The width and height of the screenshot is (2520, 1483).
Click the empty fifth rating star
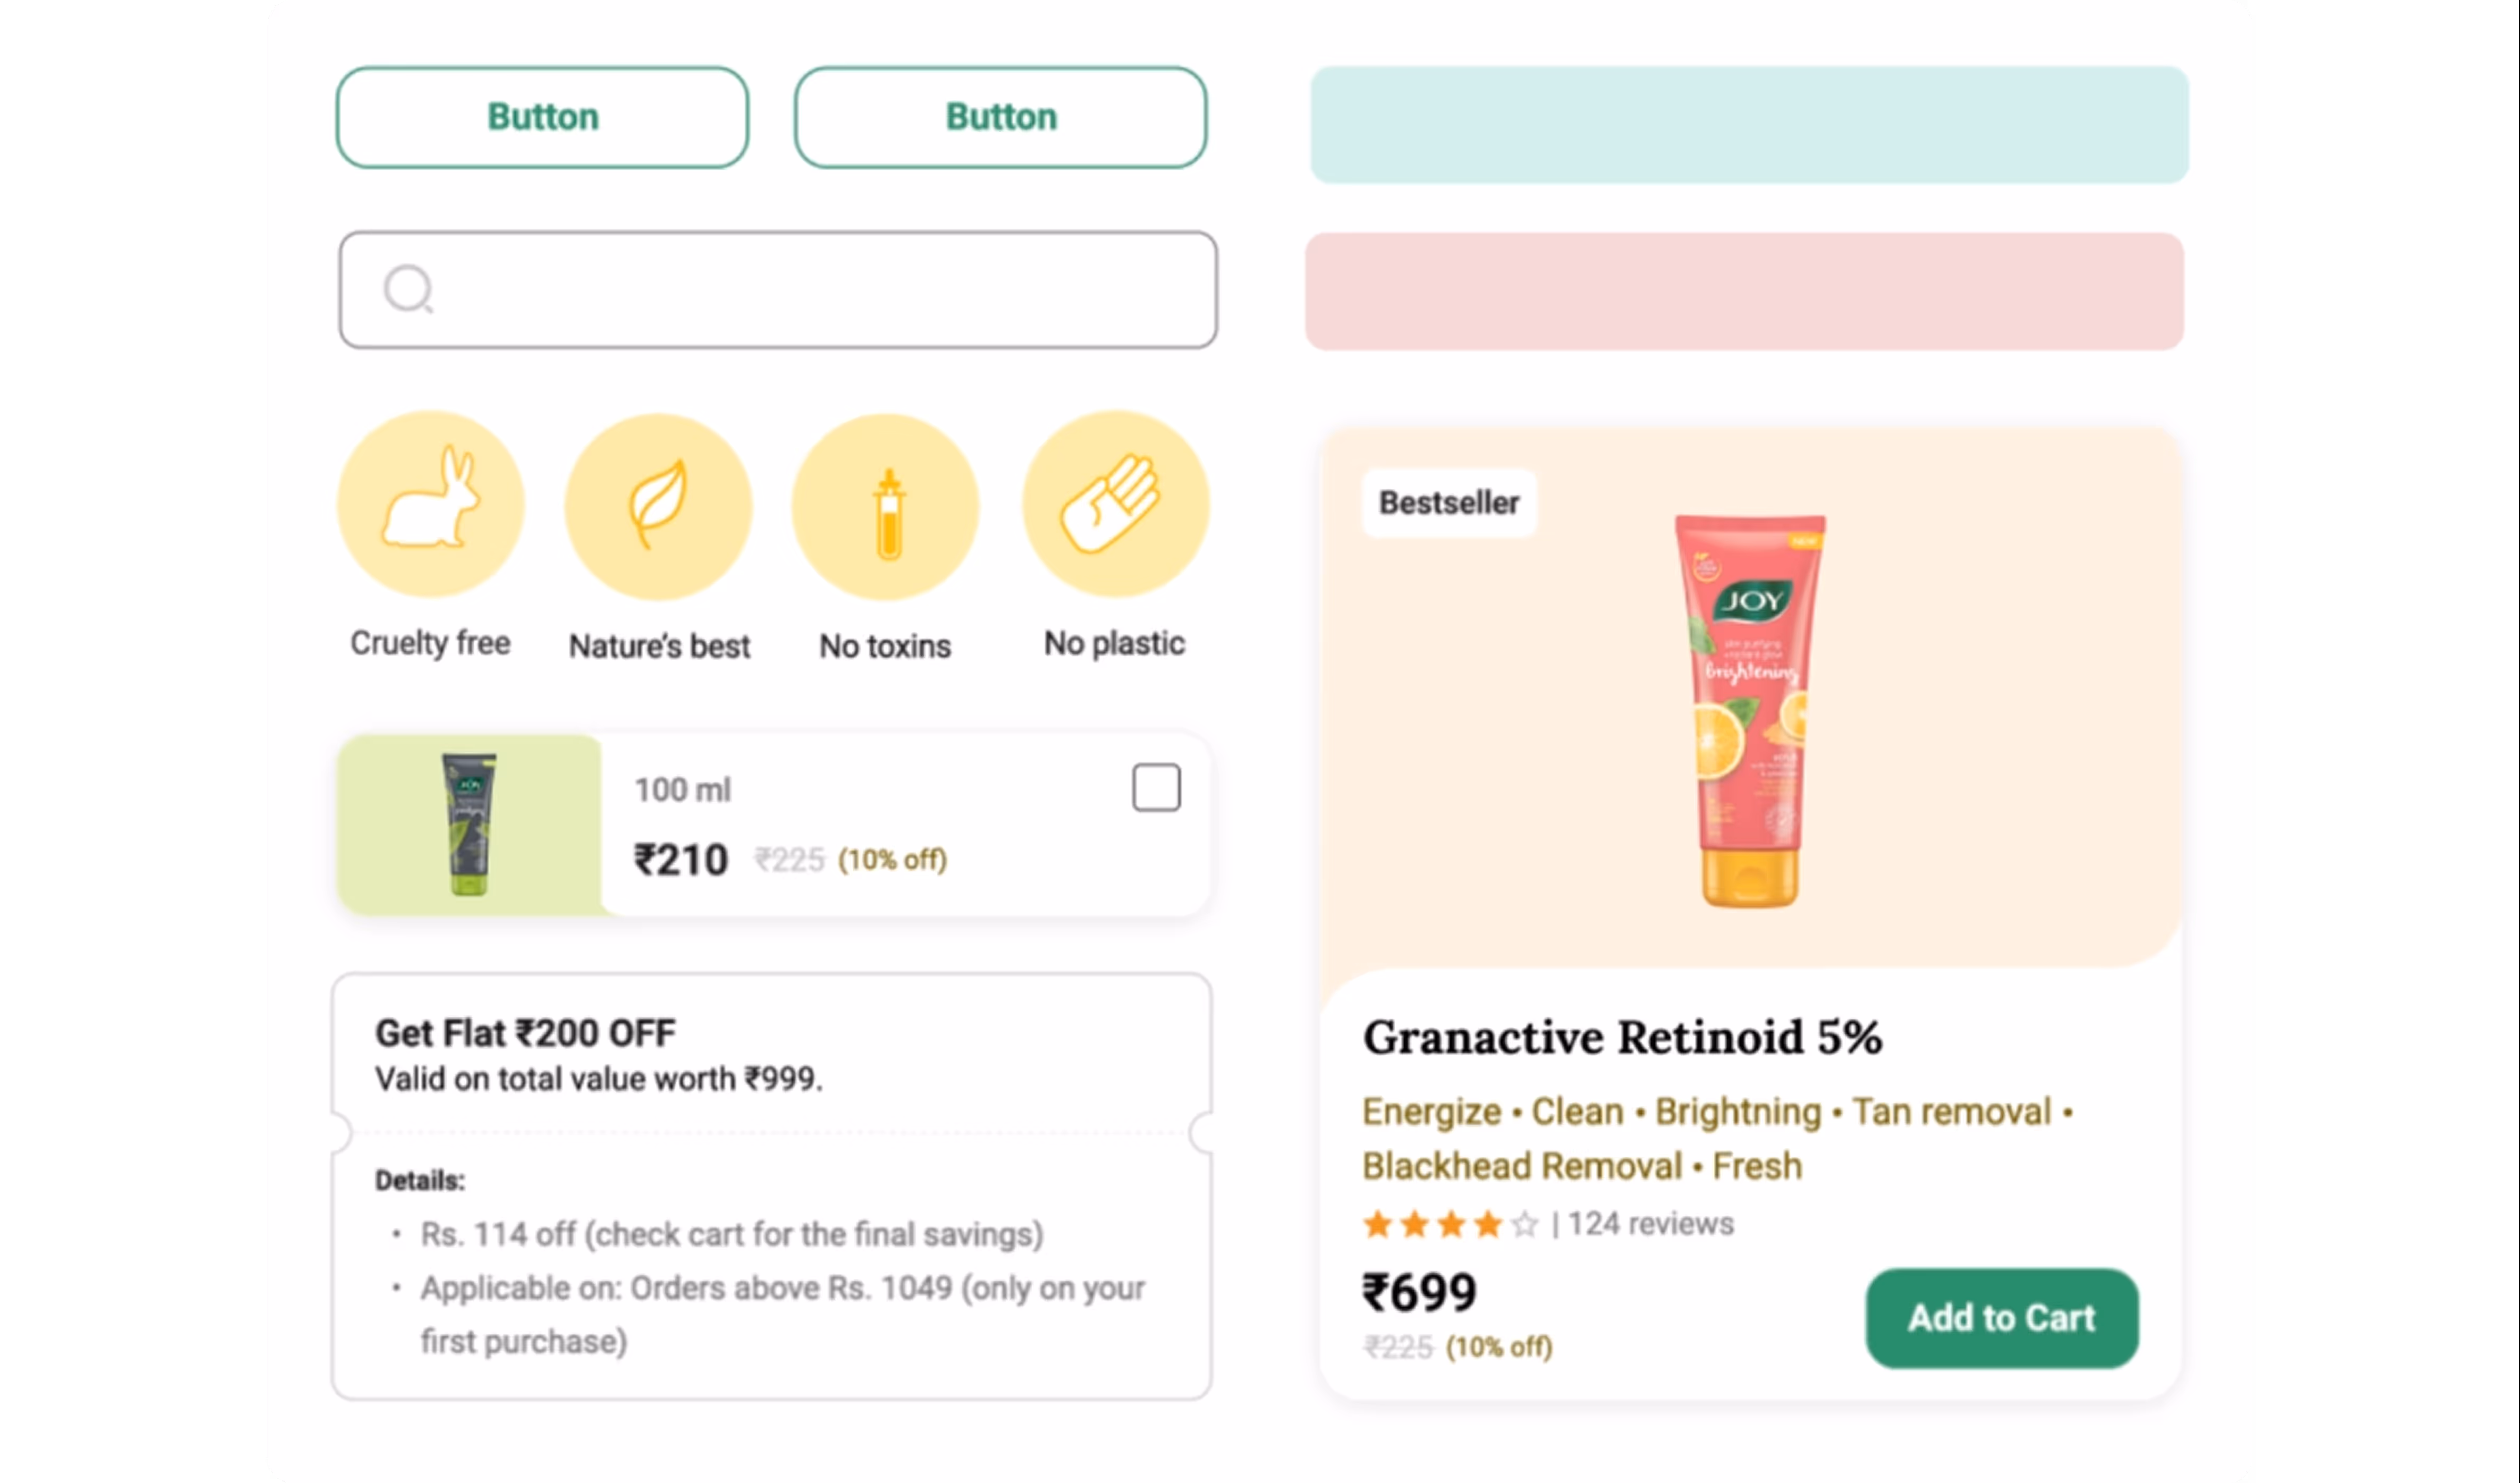coord(1524,1224)
